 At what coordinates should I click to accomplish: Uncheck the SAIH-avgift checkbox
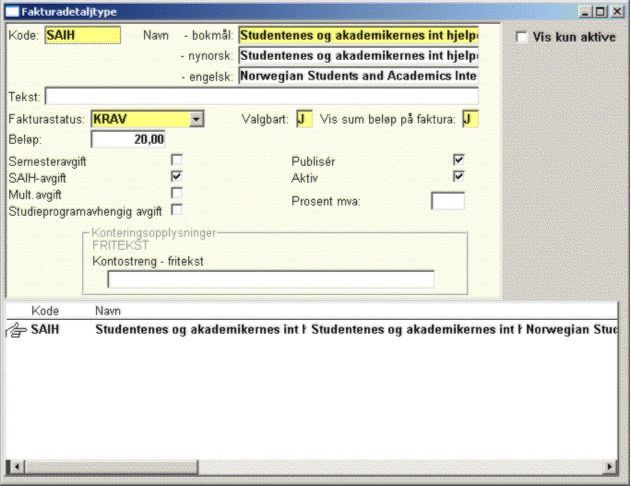point(176,176)
